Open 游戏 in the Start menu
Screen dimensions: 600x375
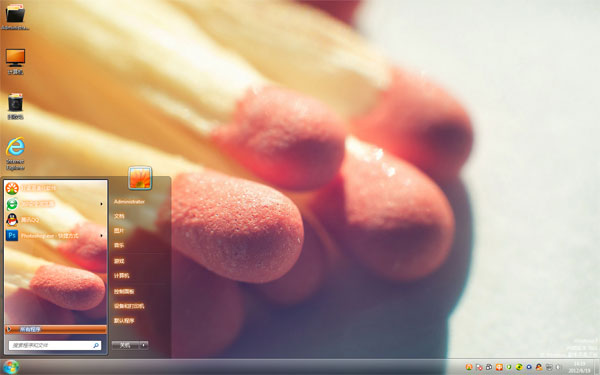(119, 261)
